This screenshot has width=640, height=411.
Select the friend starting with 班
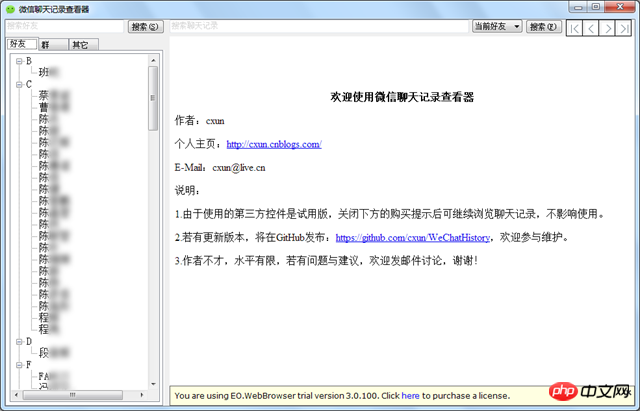tap(49, 73)
